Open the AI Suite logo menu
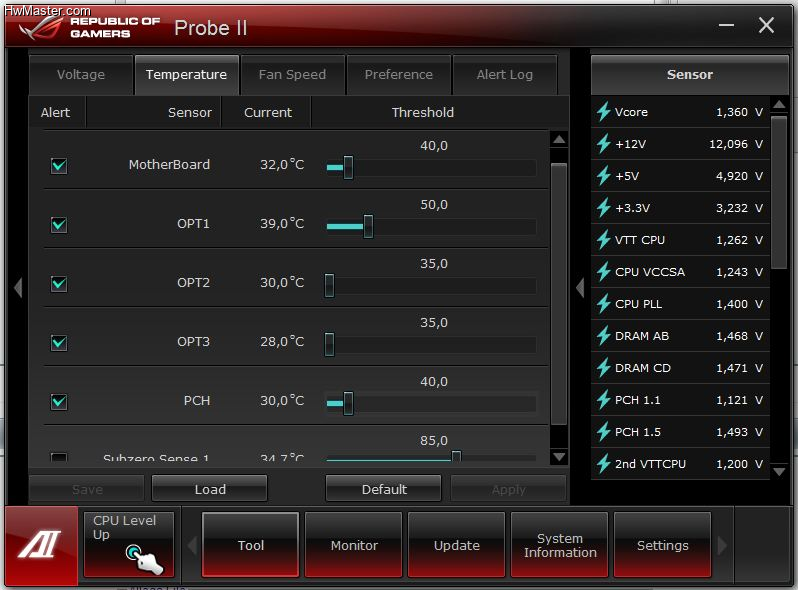 point(41,545)
